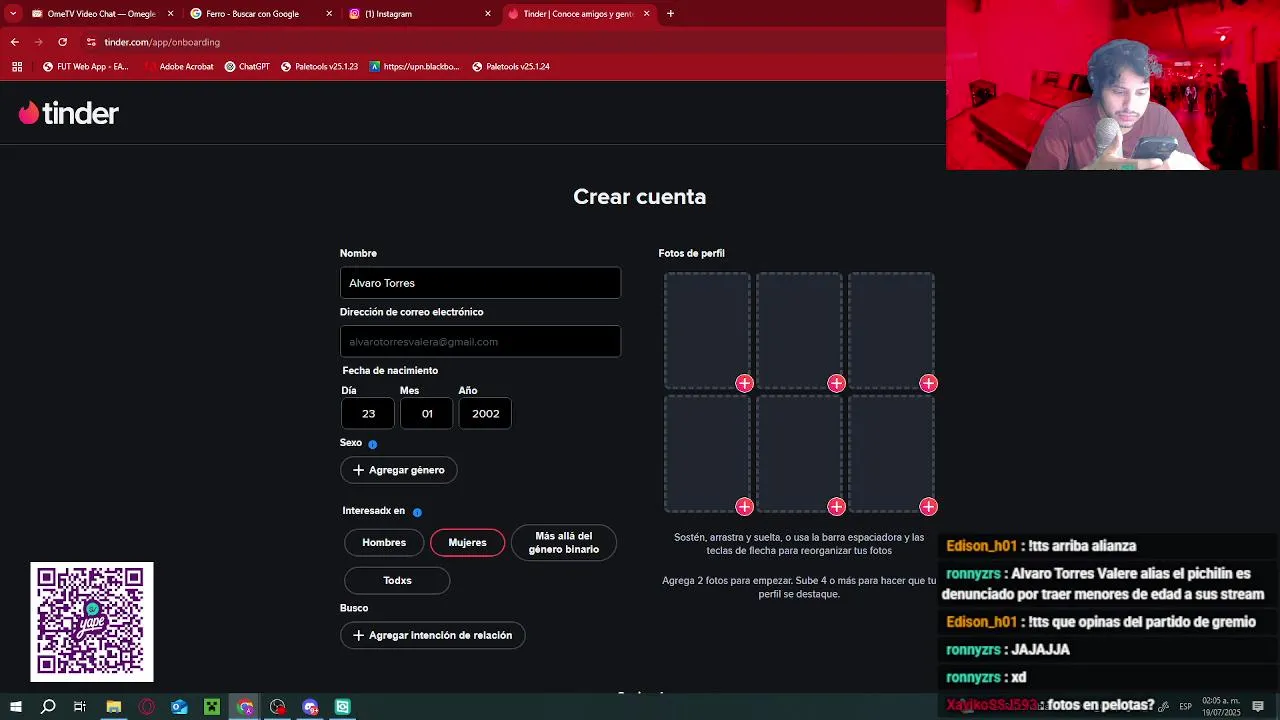Open FUT Web App bookmark

[x=86, y=67]
